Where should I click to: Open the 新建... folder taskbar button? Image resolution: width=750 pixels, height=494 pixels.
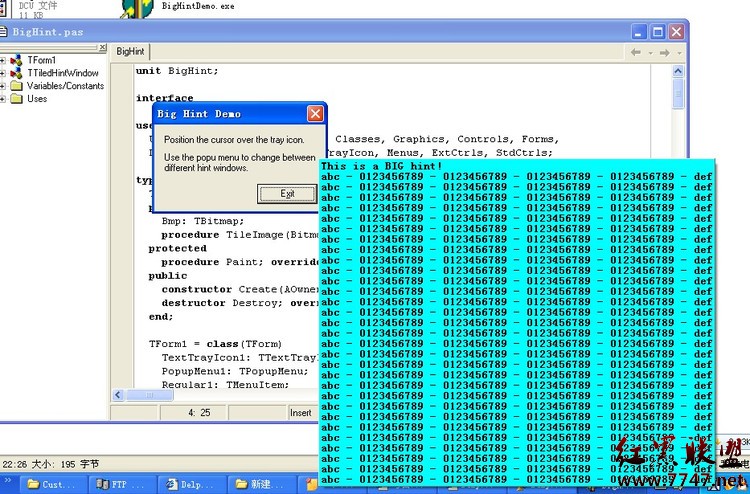(261, 484)
